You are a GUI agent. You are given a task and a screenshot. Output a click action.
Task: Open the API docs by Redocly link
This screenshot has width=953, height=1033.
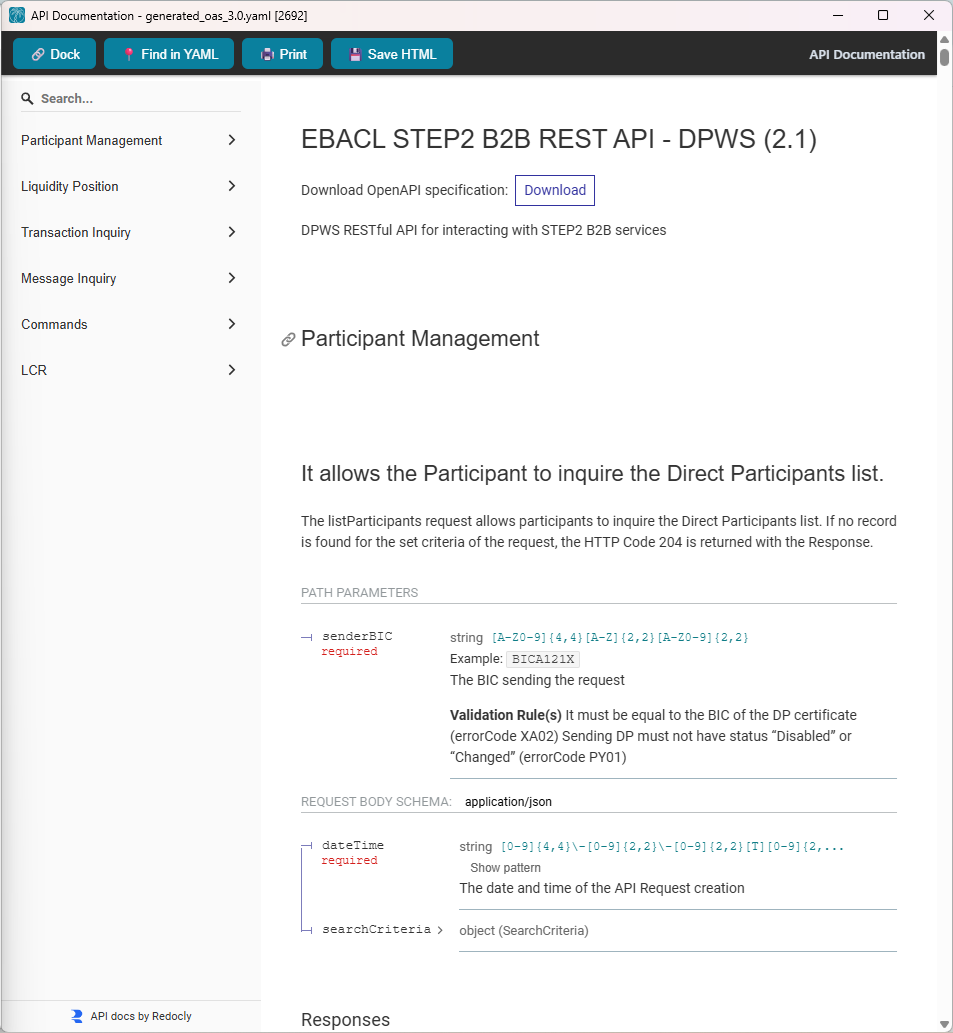click(140, 1016)
